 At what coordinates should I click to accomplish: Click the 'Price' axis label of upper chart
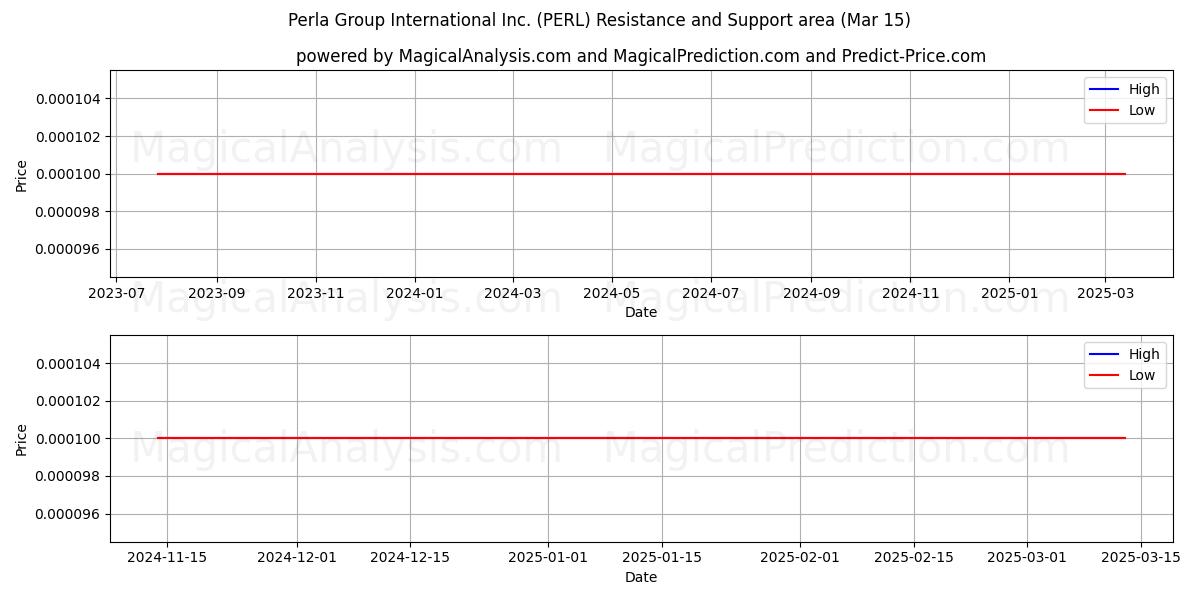coord(22,174)
